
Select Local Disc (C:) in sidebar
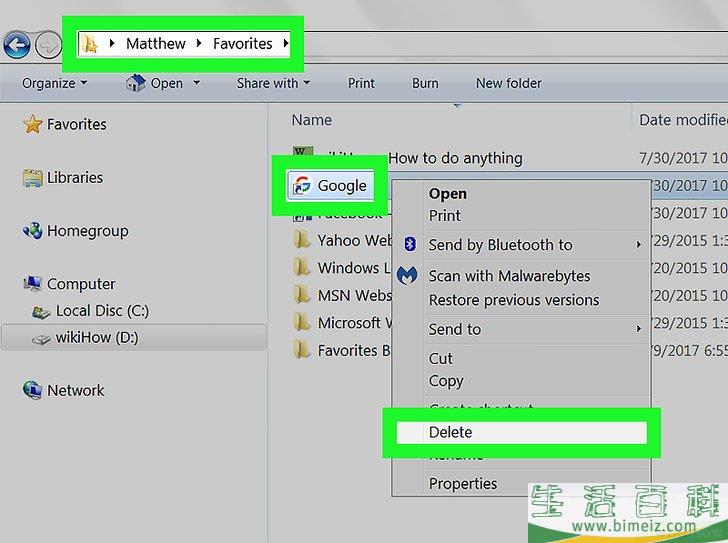(x=102, y=311)
